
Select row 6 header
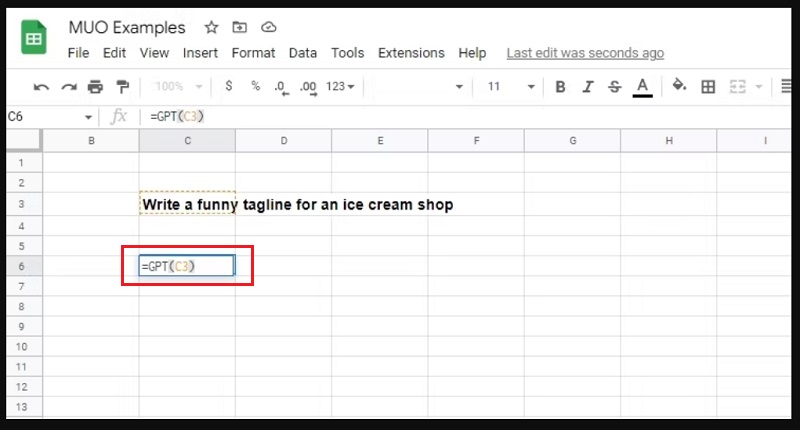[24, 266]
